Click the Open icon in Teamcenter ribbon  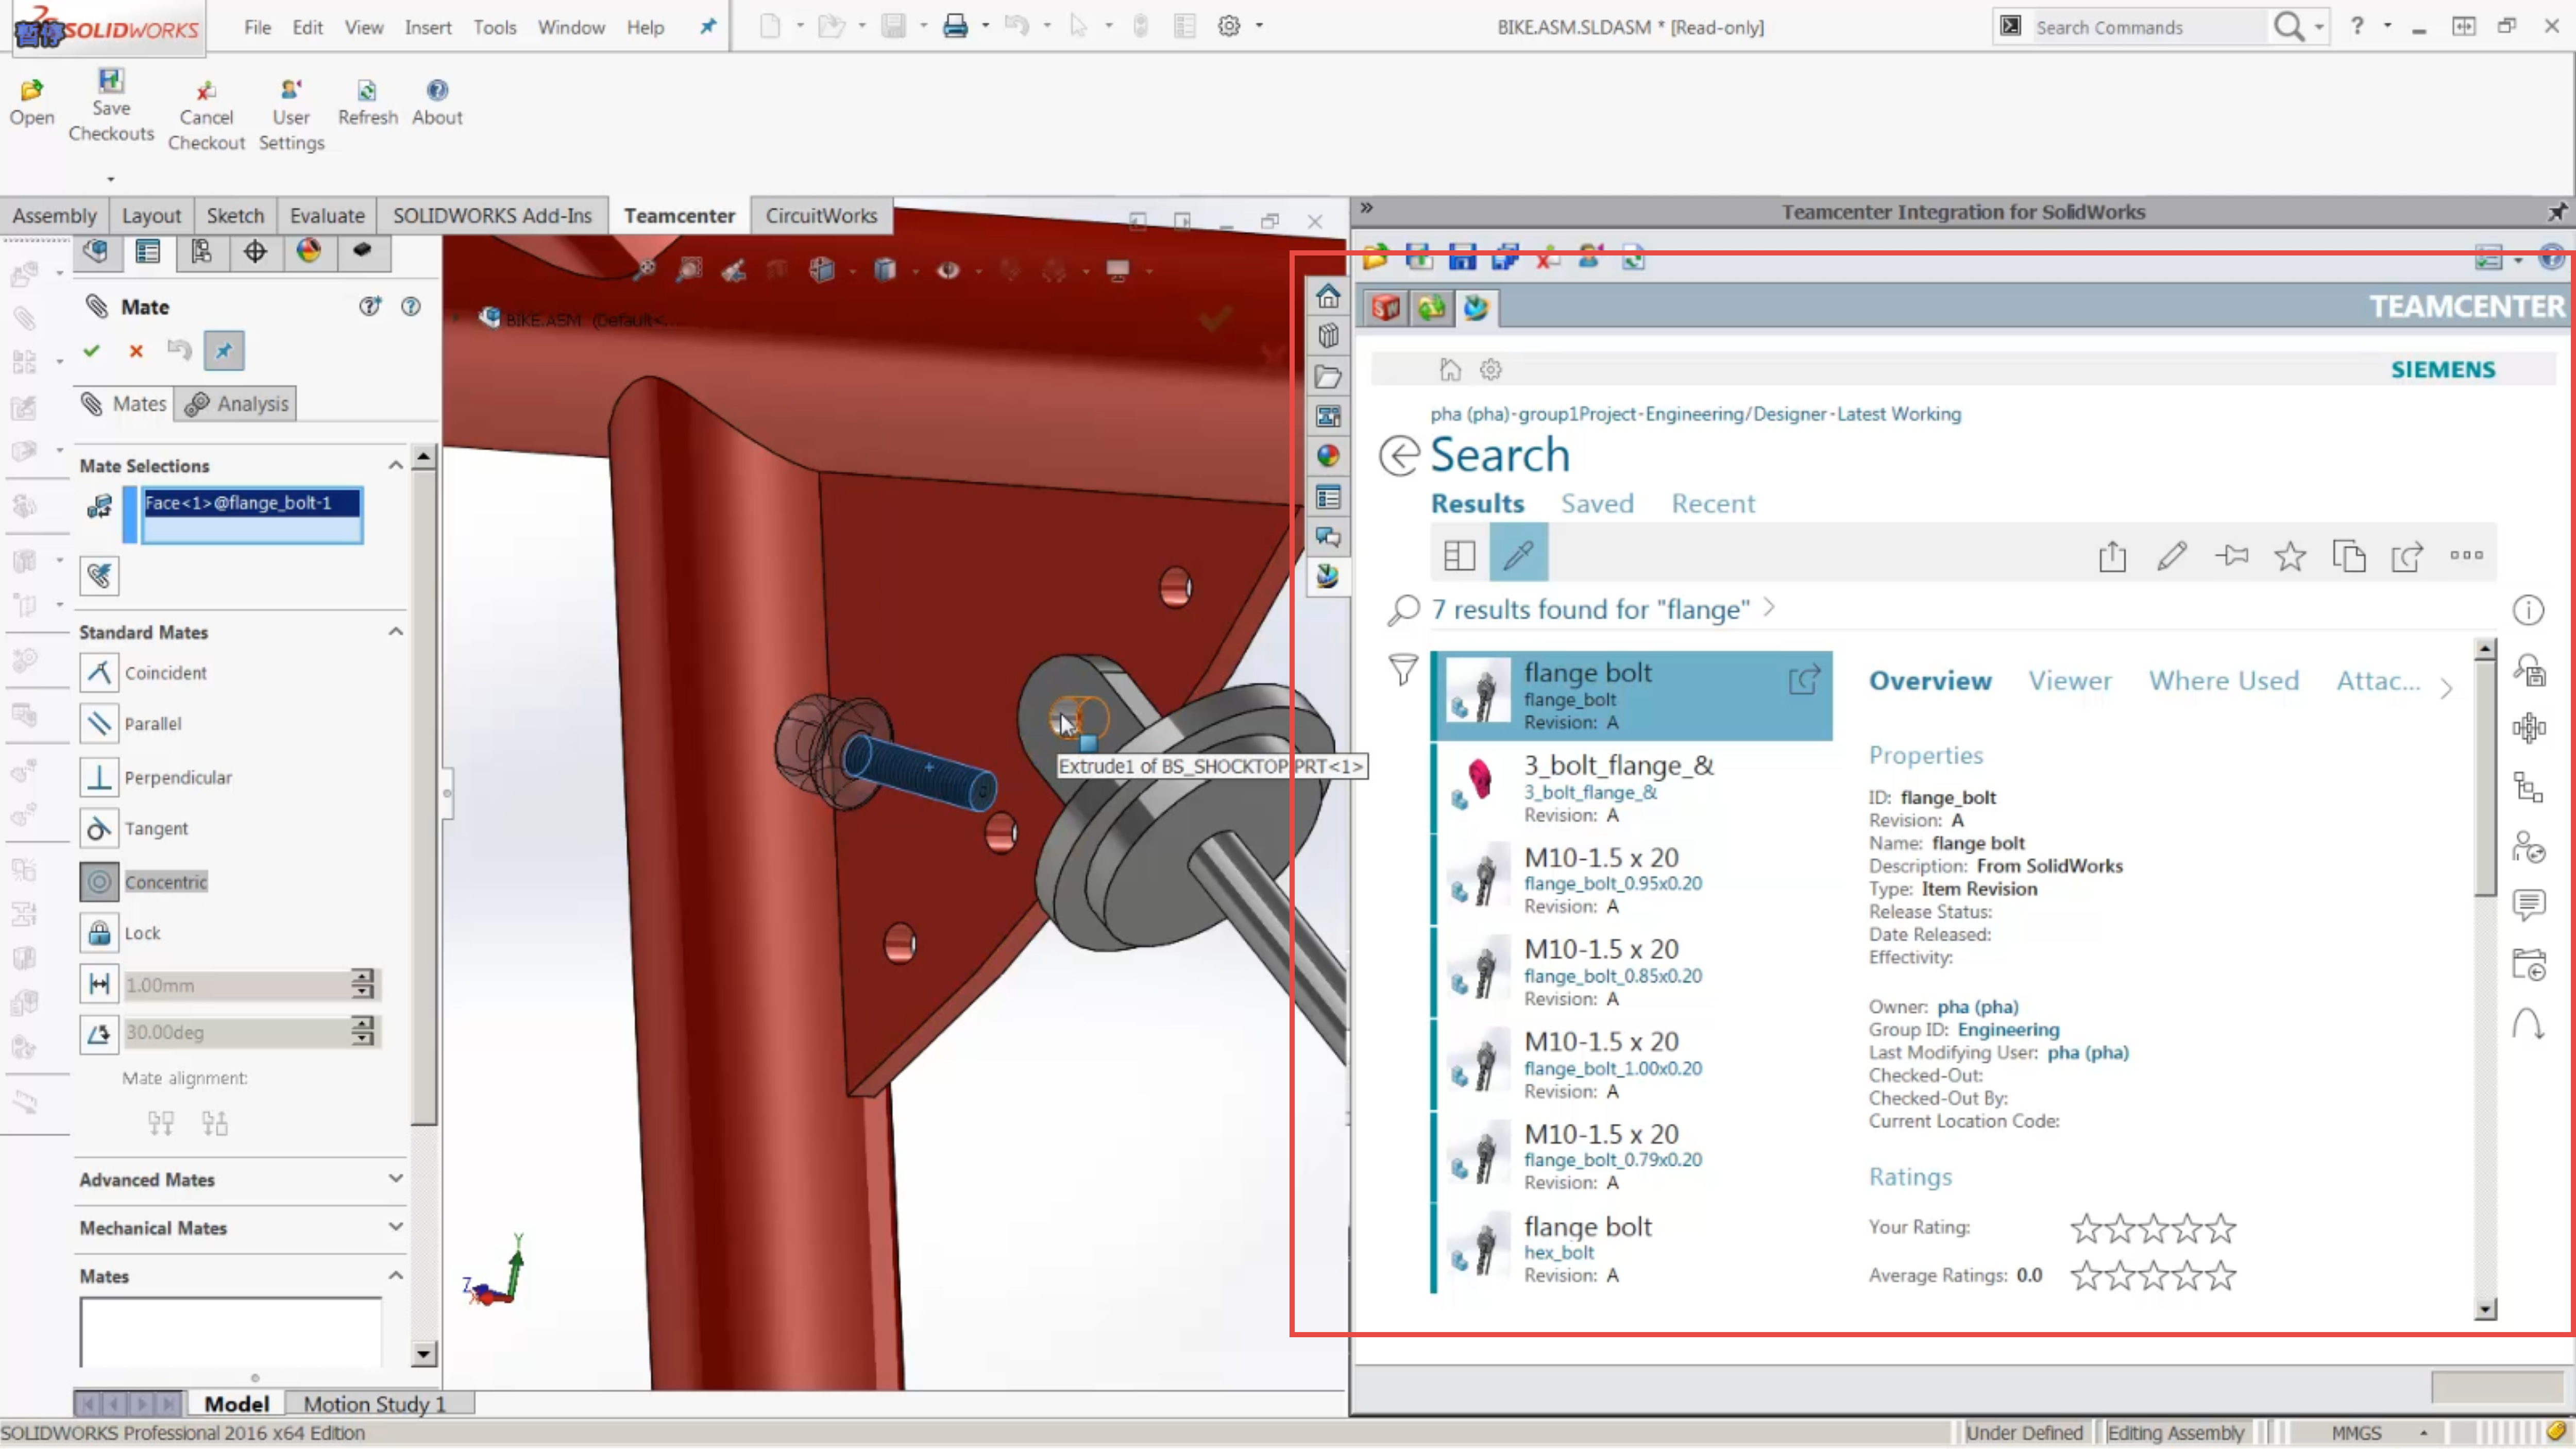pos(32,102)
